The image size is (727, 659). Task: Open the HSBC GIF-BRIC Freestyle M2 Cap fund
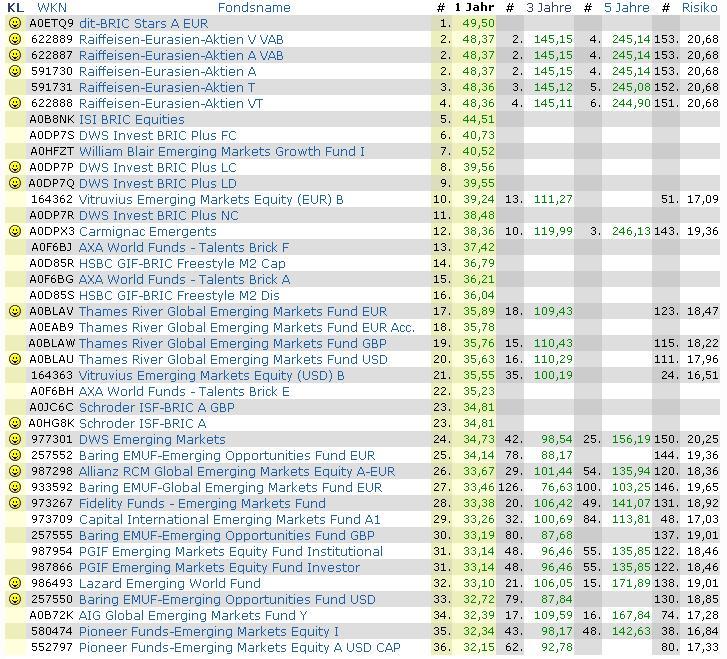[x=182, y=263]
